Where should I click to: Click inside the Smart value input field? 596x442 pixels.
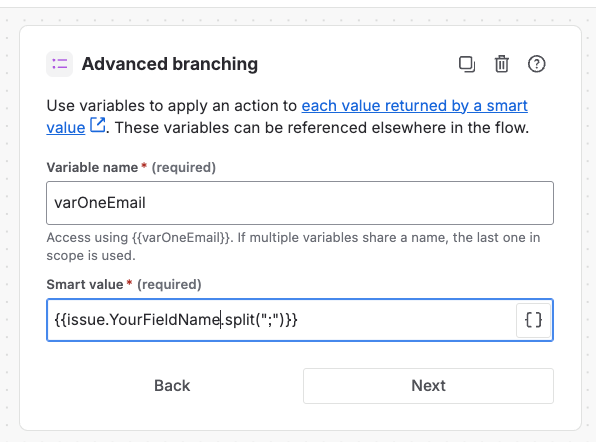pyautogui.click(x=281, y=320)
